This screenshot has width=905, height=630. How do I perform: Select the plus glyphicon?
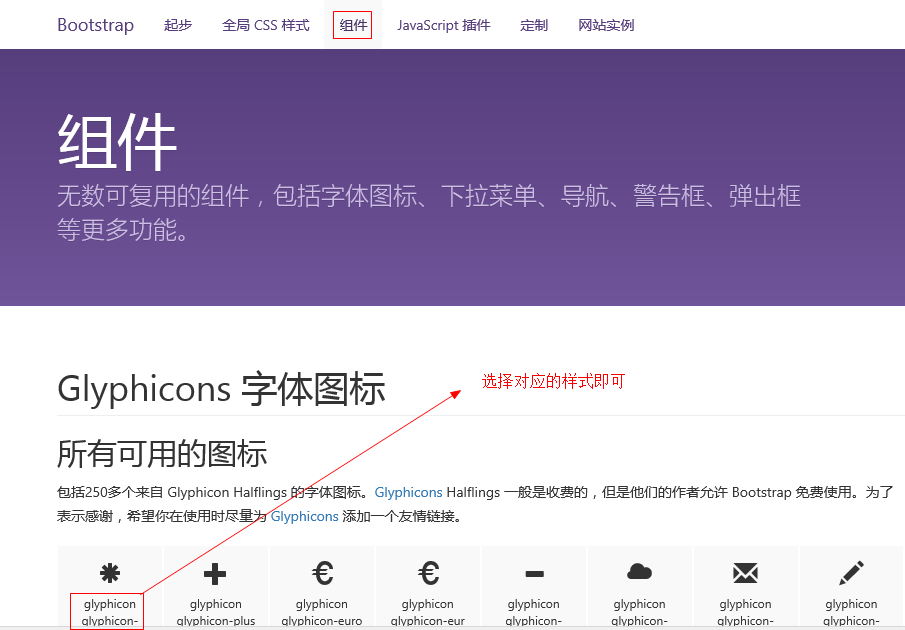215,573
